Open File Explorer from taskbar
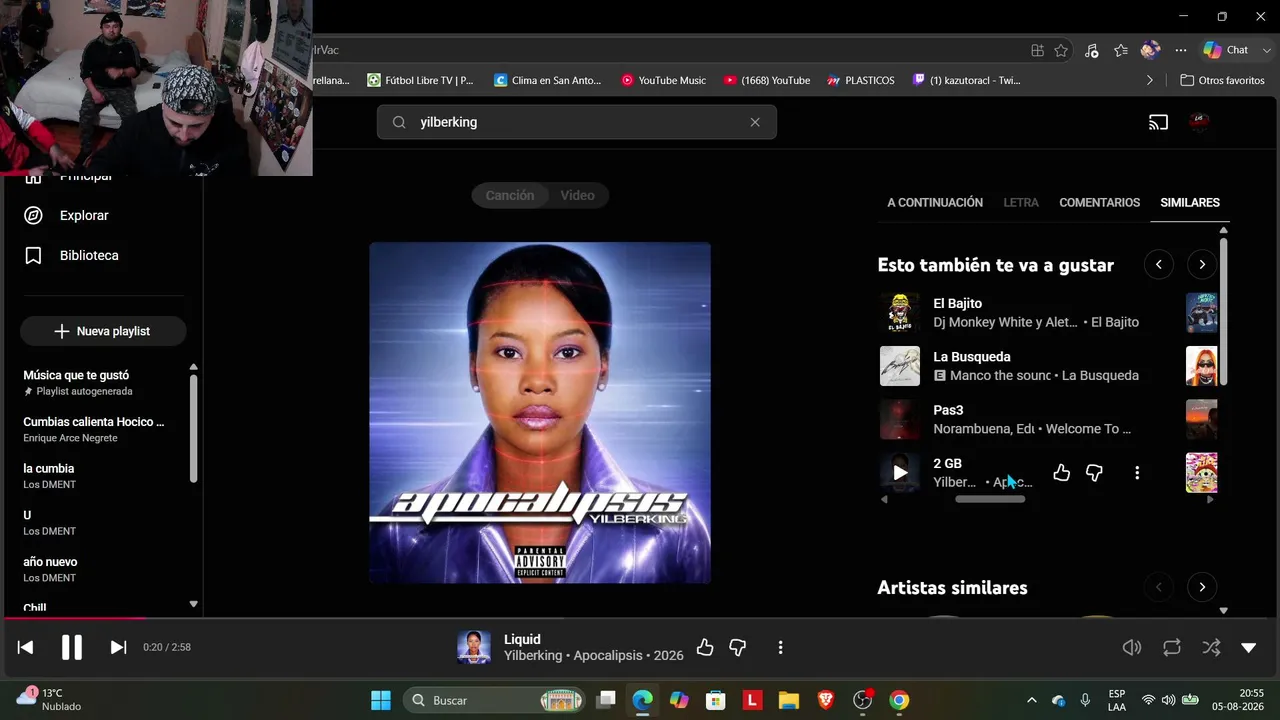Screen dimensions: 1280x720 [x=789, y=700]
